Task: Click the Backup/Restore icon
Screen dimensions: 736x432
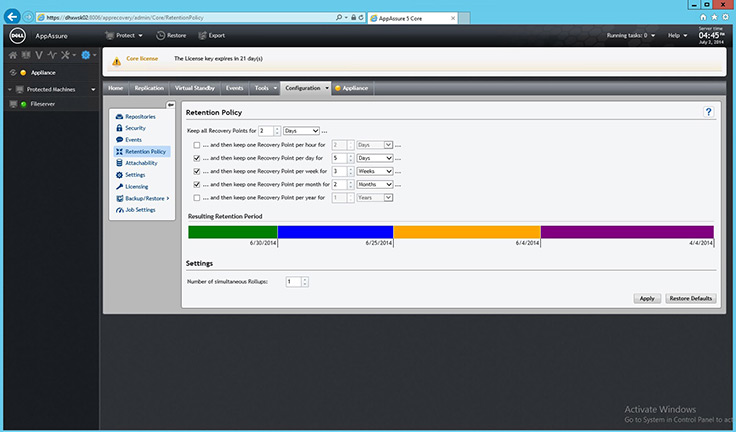Action: 119,198
